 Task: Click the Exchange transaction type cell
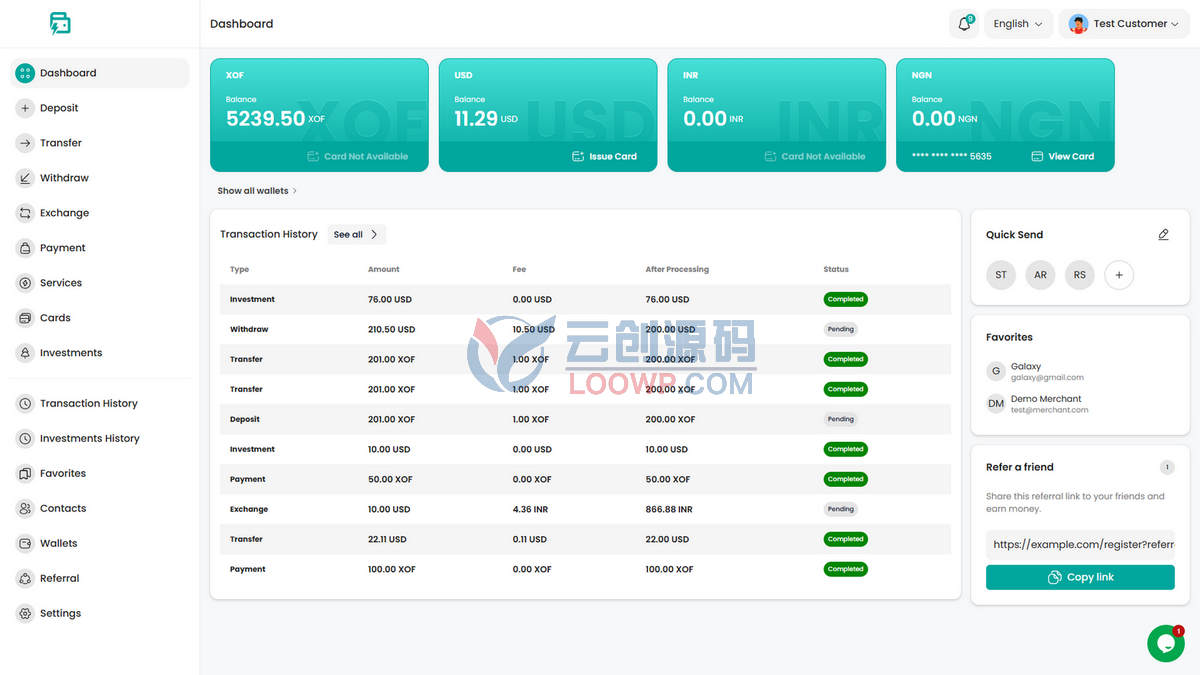[x=249, y=509]
